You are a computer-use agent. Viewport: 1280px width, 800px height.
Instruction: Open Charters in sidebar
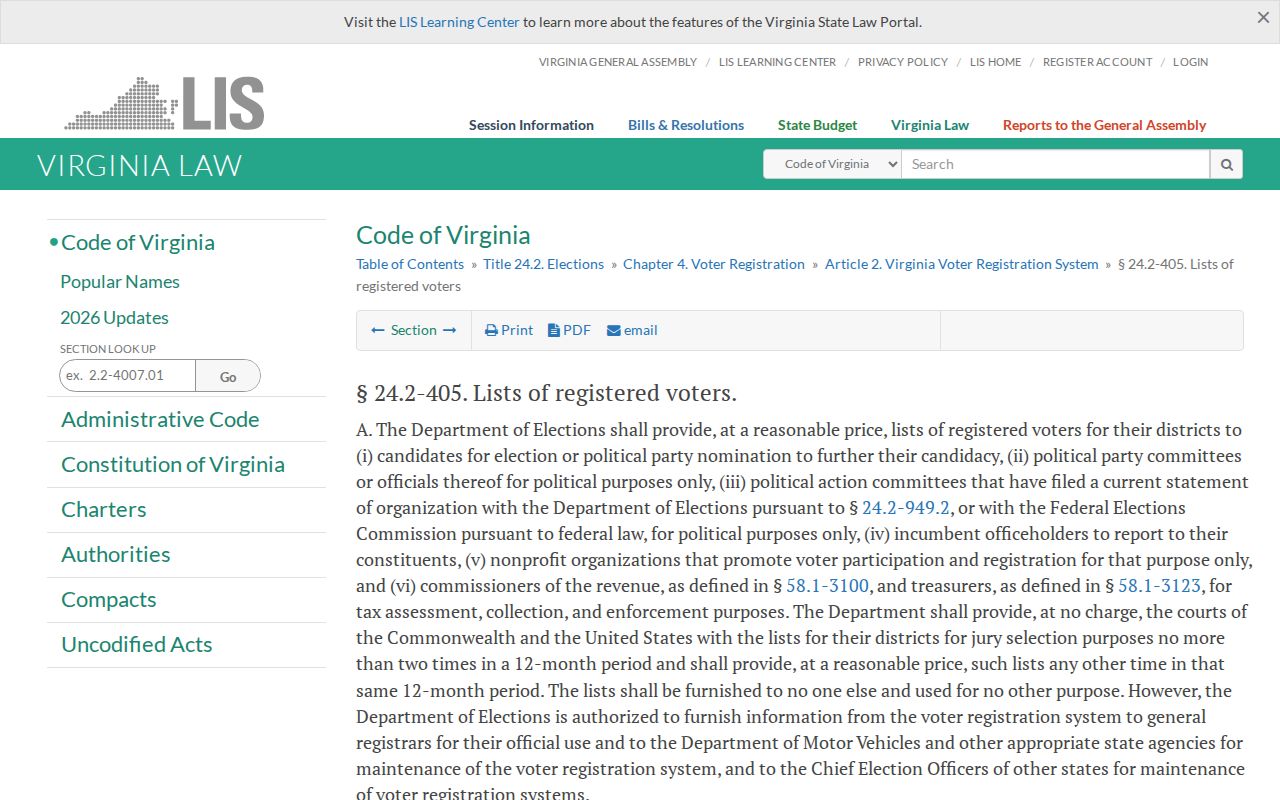104,509
